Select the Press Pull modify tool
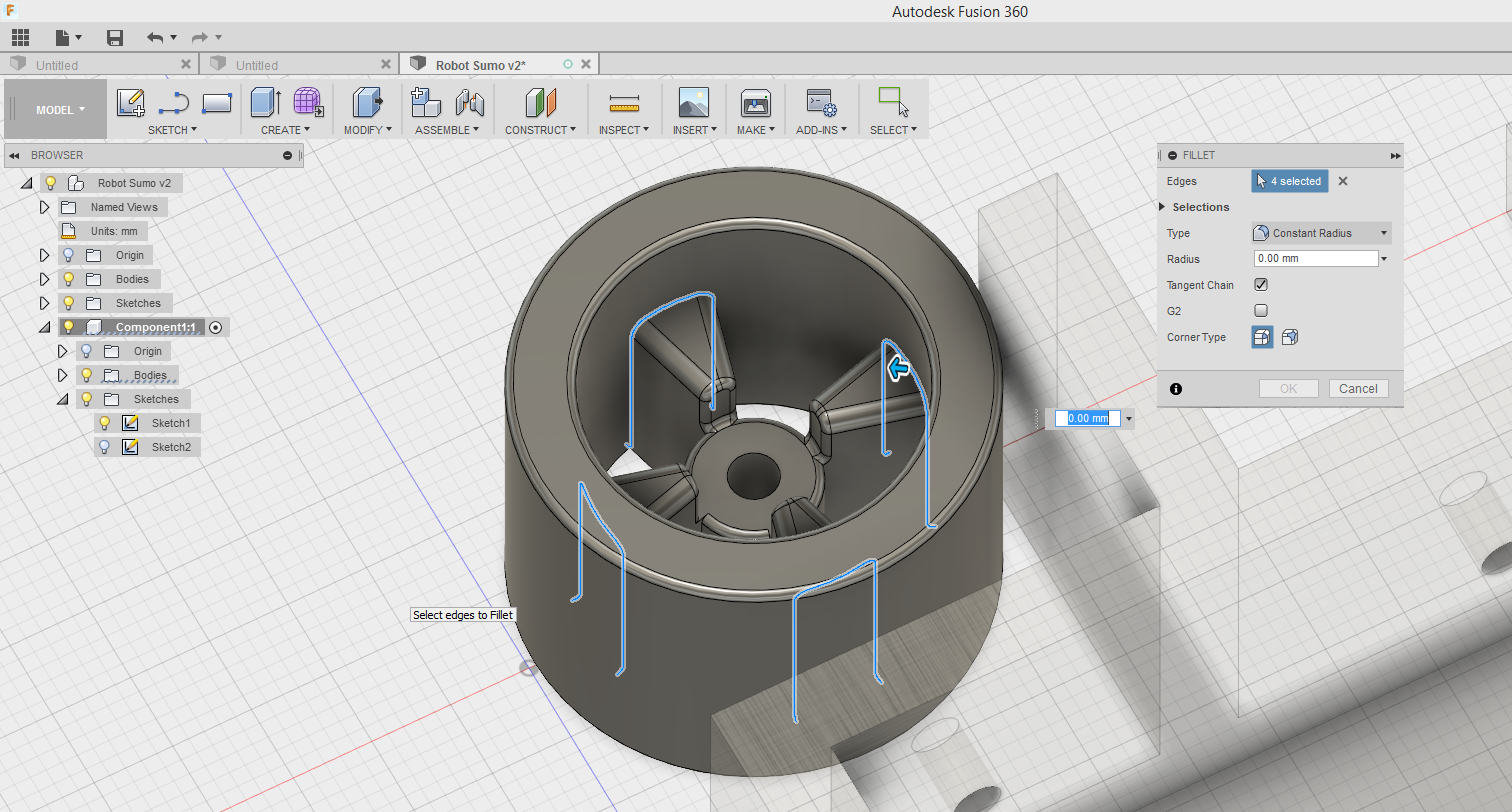 pos(368,102)
